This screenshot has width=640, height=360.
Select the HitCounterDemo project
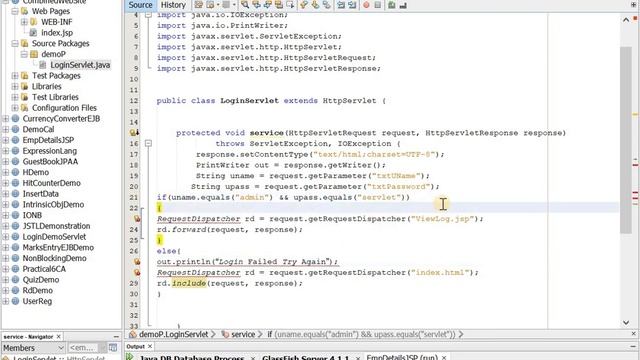(x=51, y=183)
